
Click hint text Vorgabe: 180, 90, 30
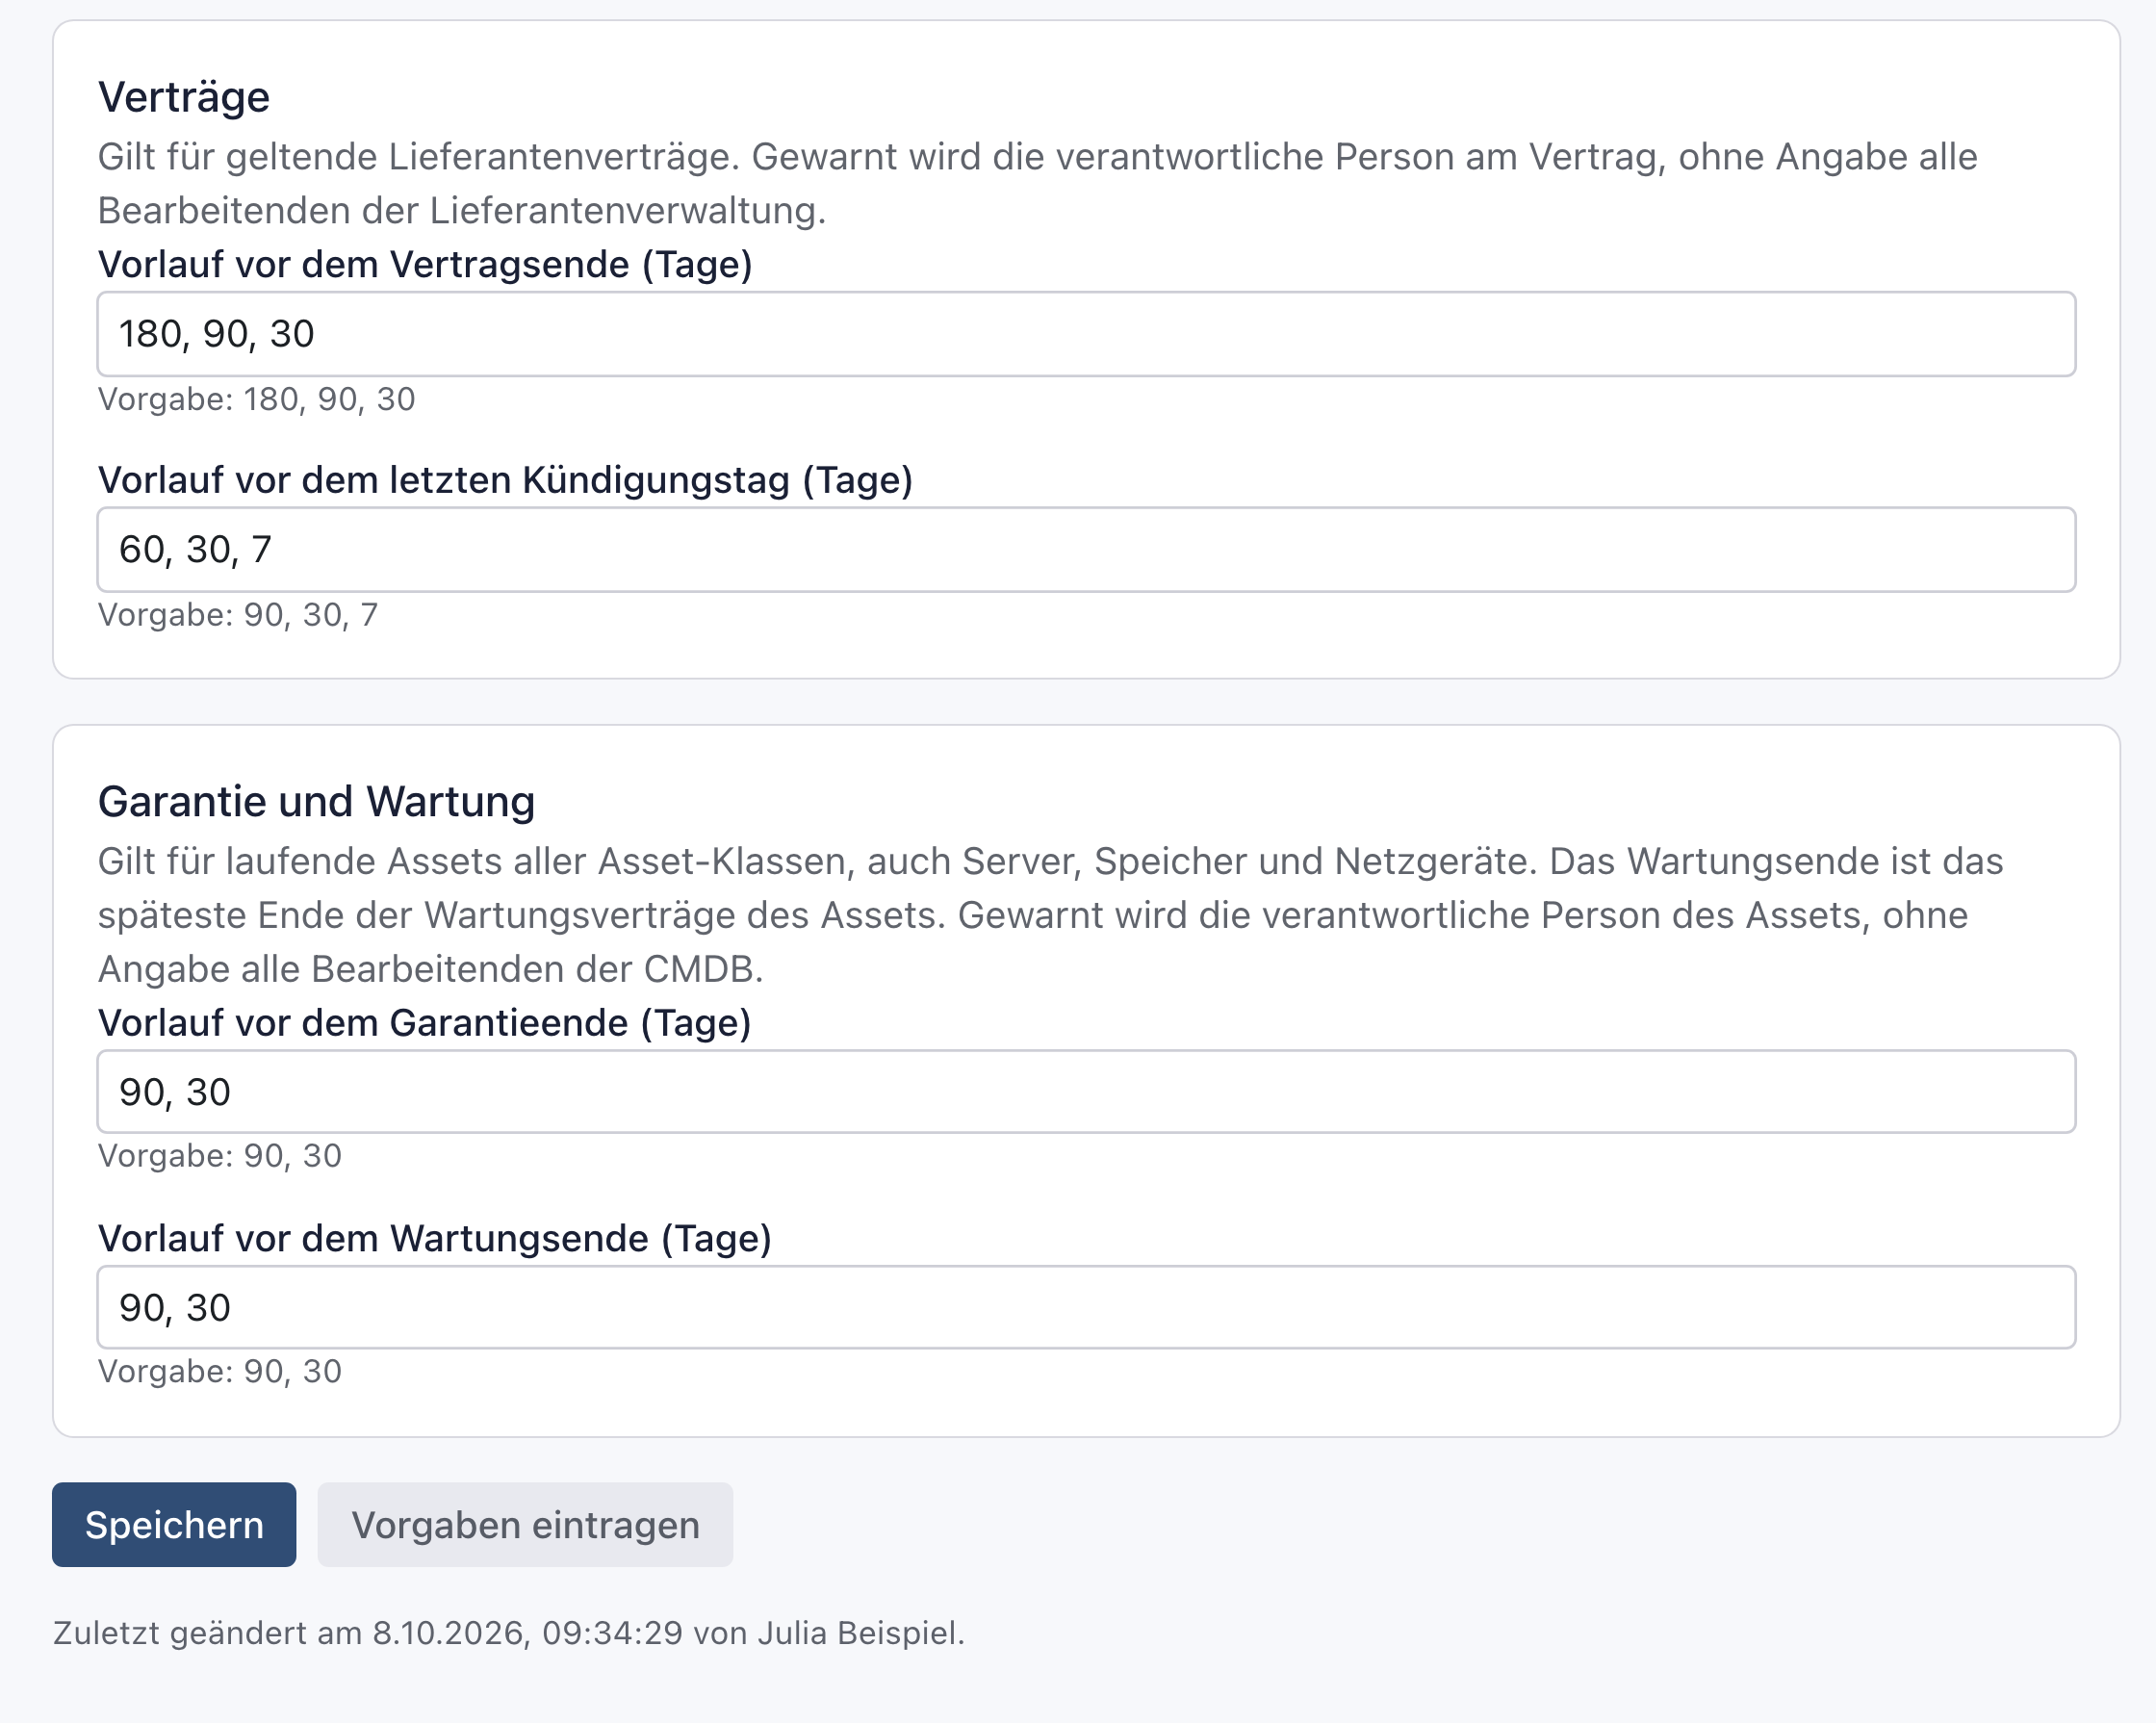pyautogui.click(x=256, y=399)
